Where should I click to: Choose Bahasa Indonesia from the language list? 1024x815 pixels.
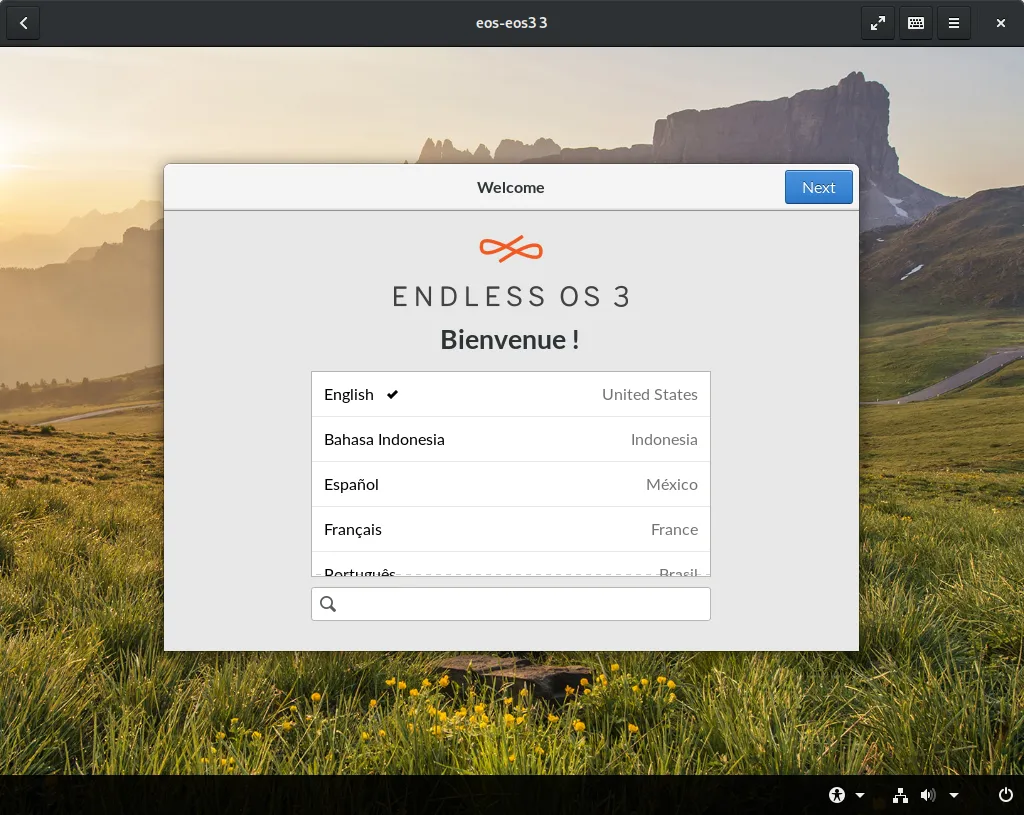[510, 439]
